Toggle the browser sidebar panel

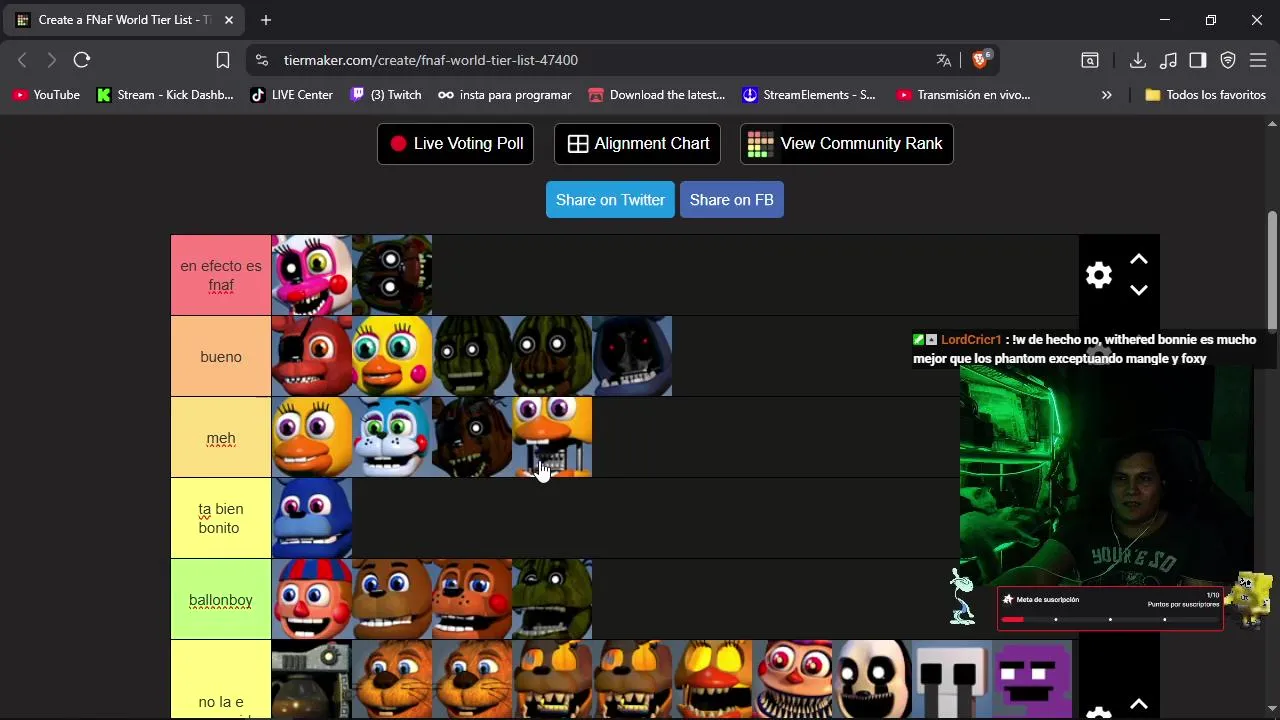click(x=1198, y=60)
